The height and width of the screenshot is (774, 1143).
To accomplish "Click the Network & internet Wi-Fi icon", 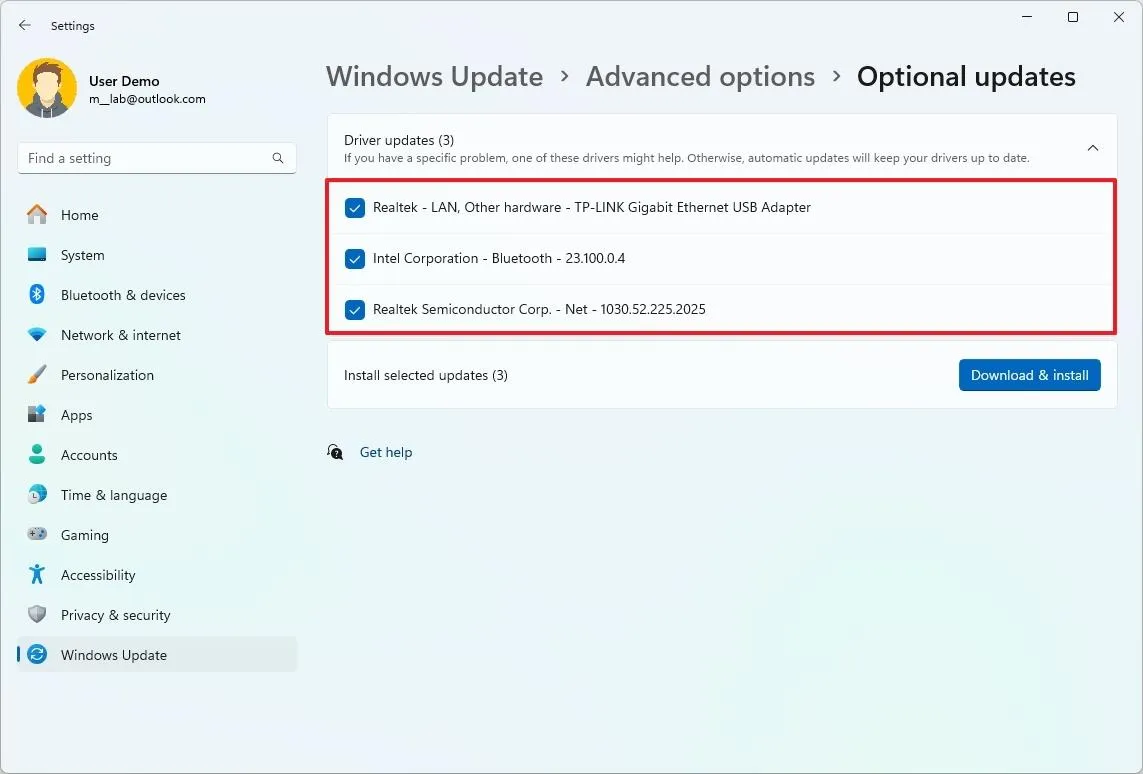I will (x=37, y=335).
